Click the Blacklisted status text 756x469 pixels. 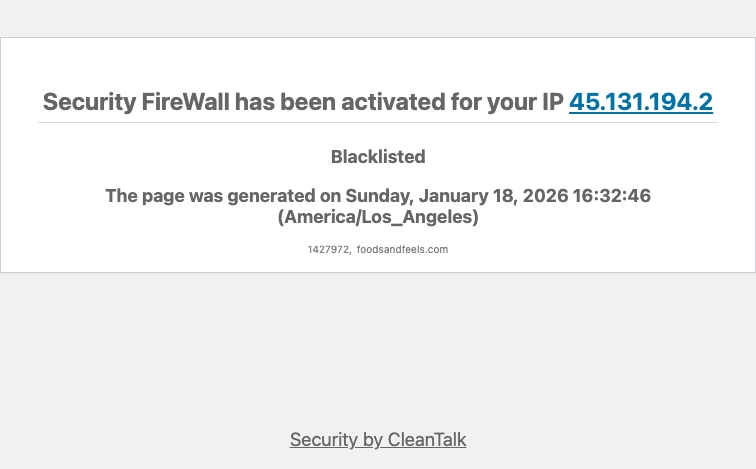[x=378, y=157]
